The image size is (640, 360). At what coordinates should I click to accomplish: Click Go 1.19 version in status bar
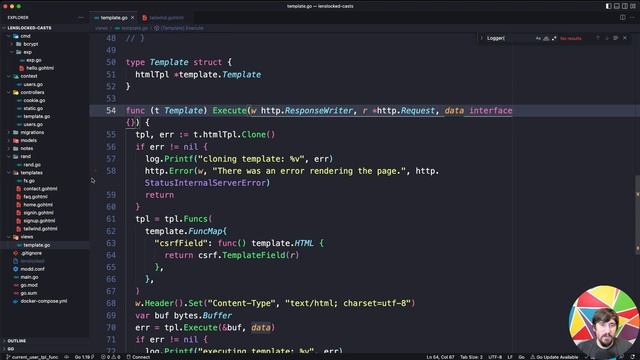84,357
